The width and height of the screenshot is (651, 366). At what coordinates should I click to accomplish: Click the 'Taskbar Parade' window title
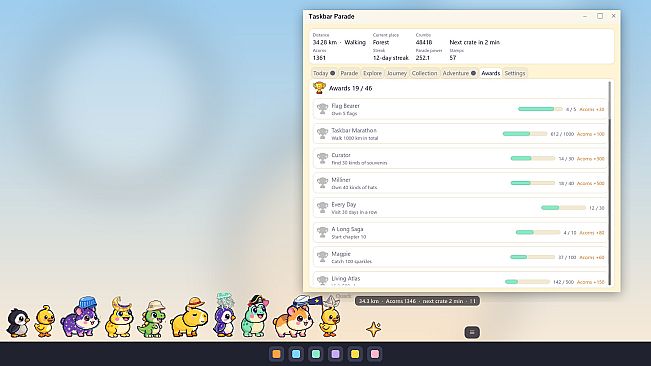tap(331, 17)
